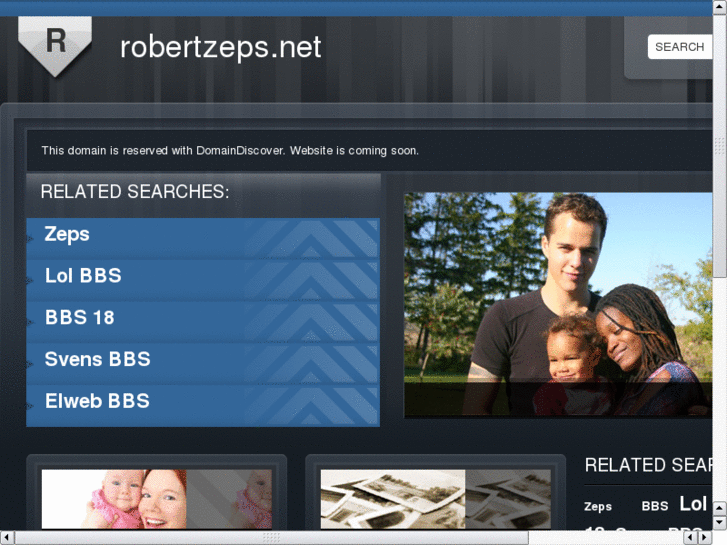Open the mother and baby thumbnail
The height and width of the screenshot is (545, 727).
coord(157,499)
